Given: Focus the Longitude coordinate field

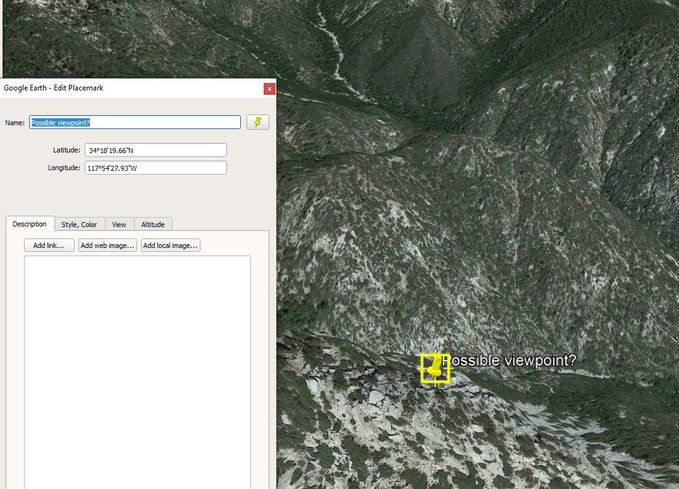Looking at the screenshot, I should (155, 168).
